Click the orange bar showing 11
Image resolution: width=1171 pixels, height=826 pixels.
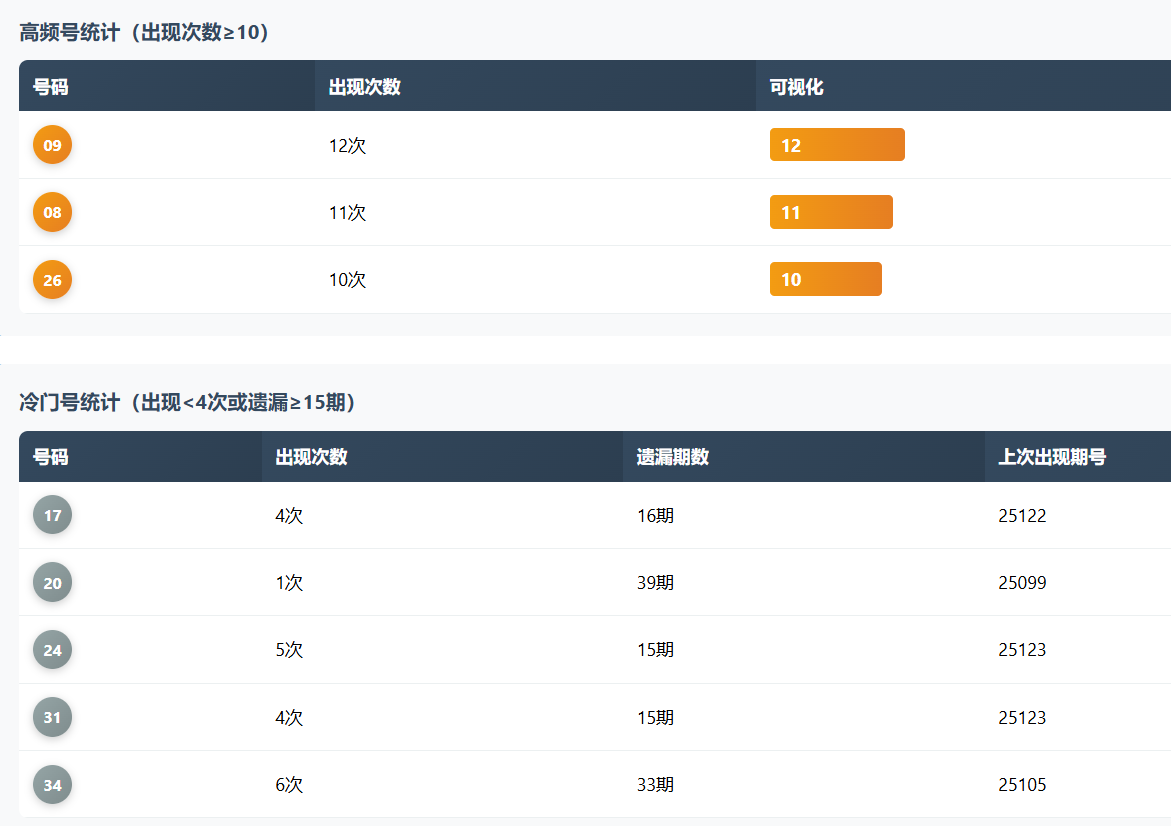(x=831, y=212)
